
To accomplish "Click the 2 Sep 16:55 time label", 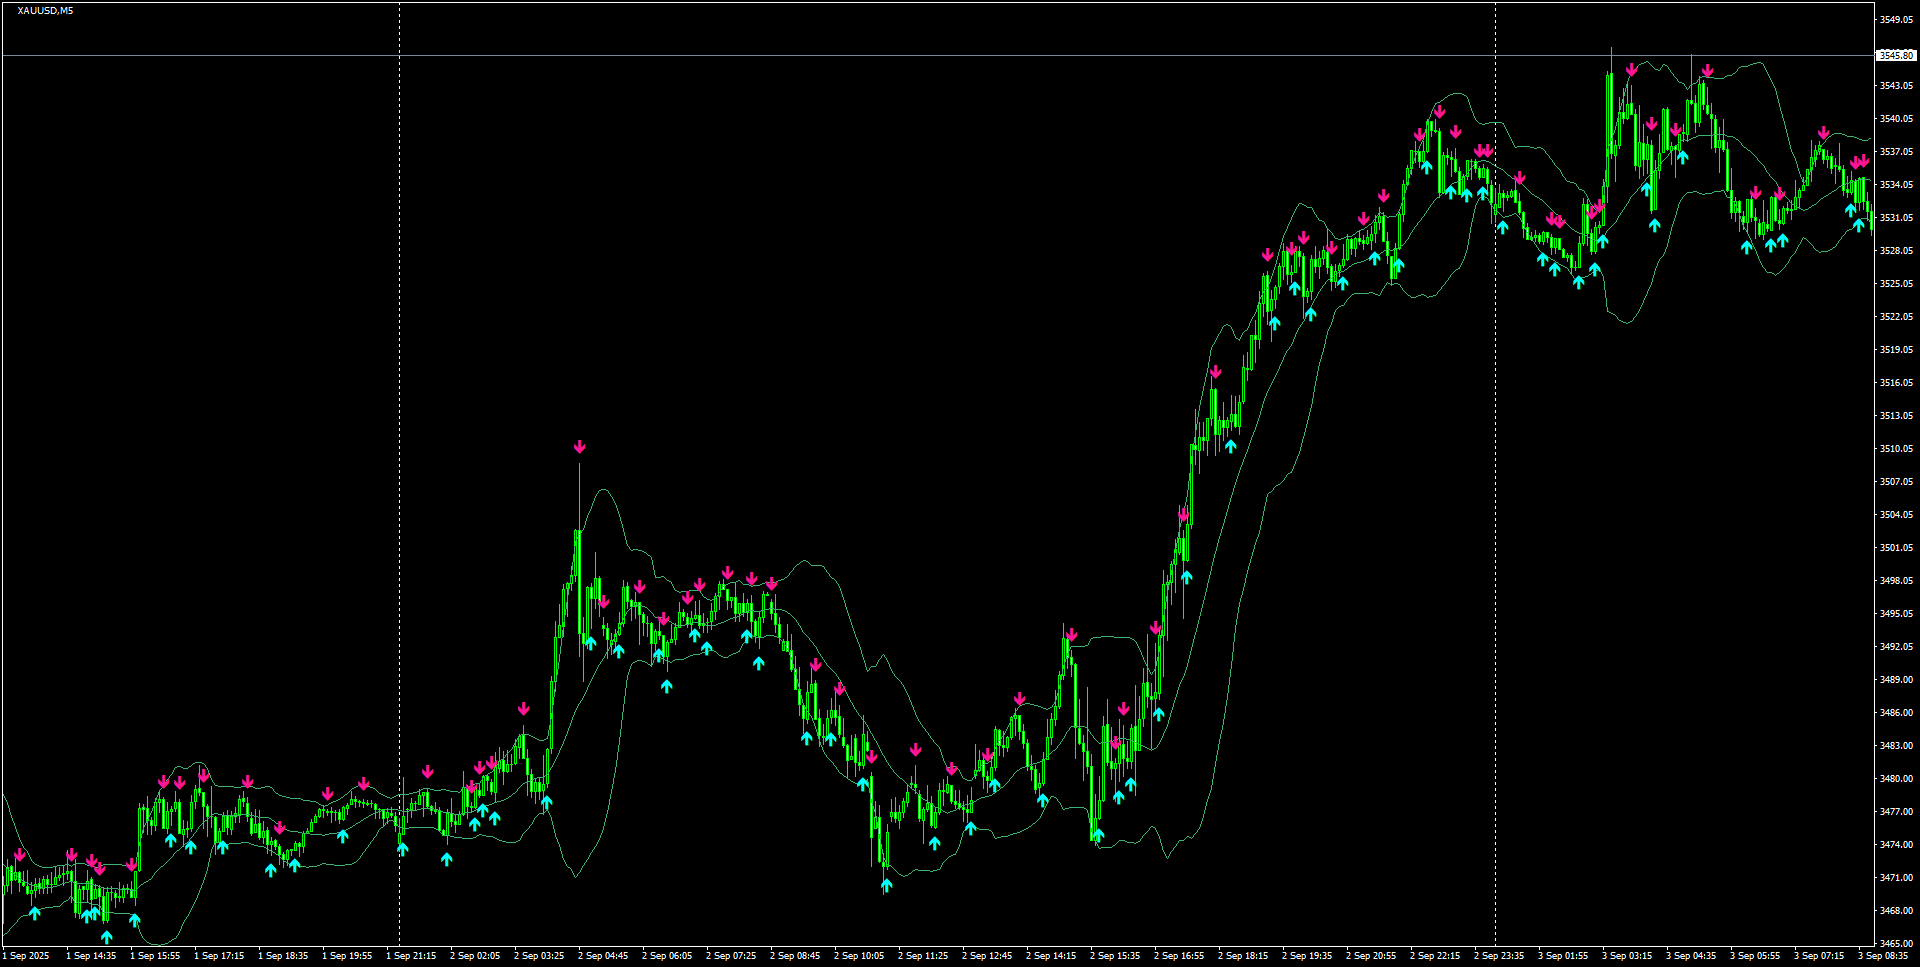I will (1179, 956).
